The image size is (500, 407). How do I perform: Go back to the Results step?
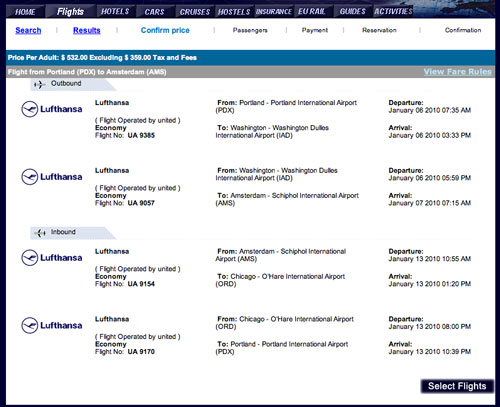(x=87, y=30)
